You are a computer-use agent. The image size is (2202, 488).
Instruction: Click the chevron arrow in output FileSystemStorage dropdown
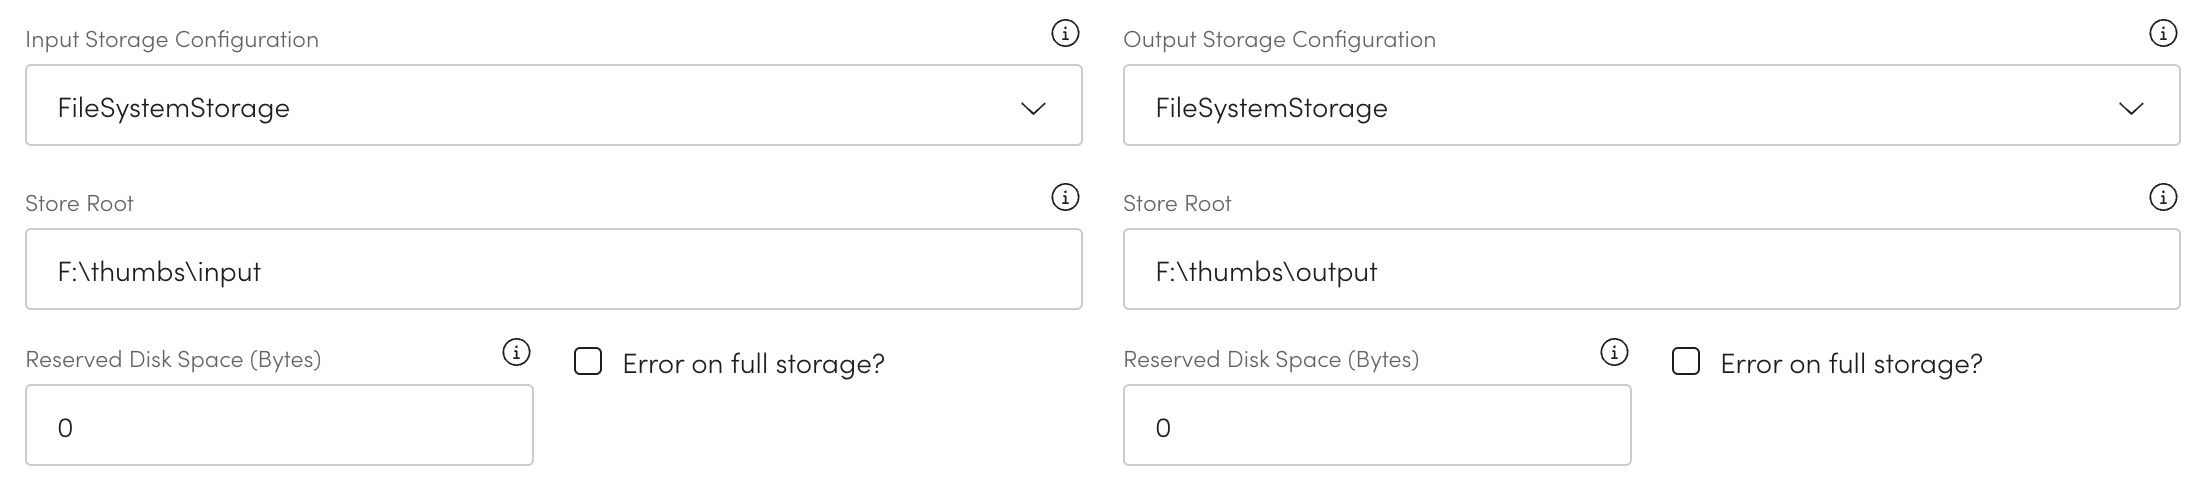pyautogui.click(x=2131, y=108)
